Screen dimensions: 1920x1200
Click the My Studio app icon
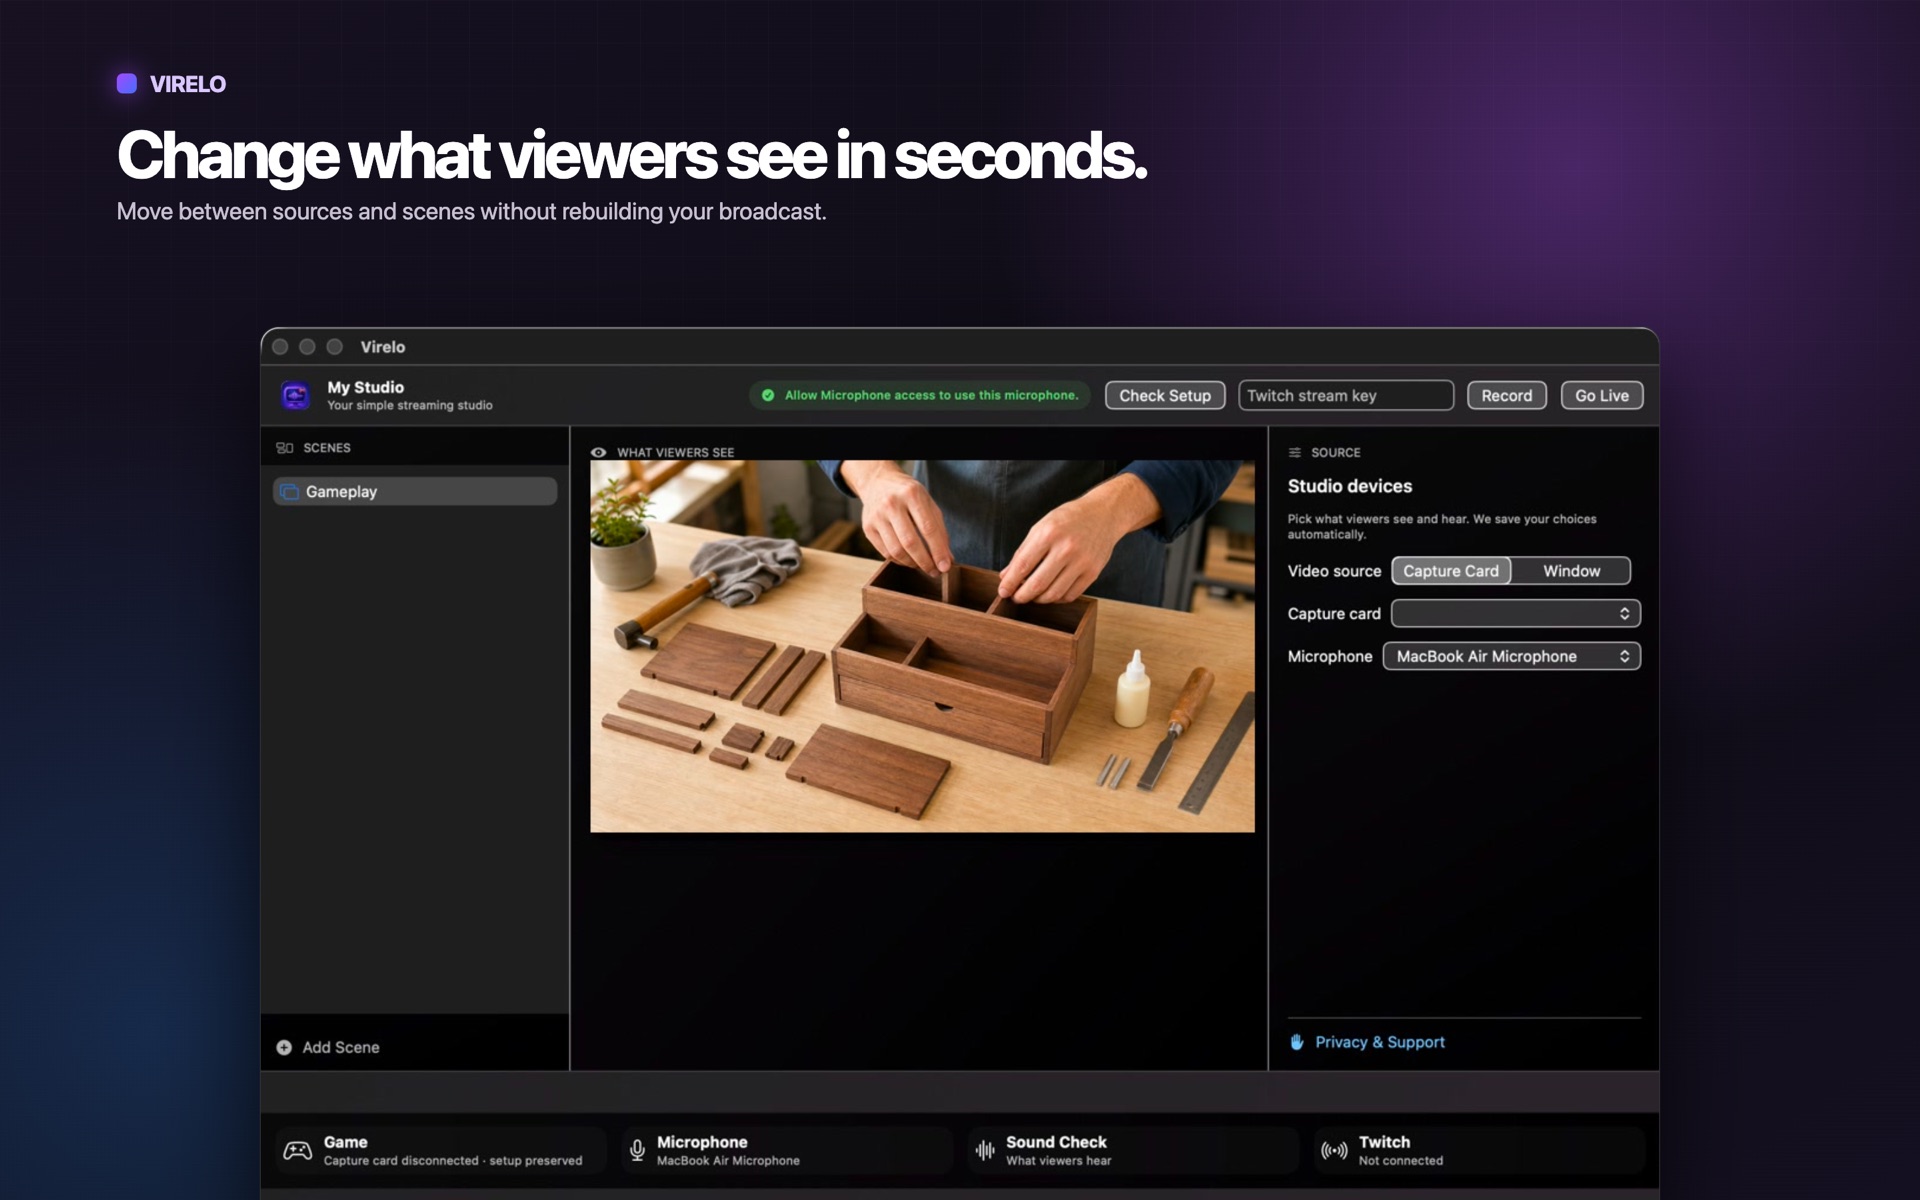[x=295, y=396]
